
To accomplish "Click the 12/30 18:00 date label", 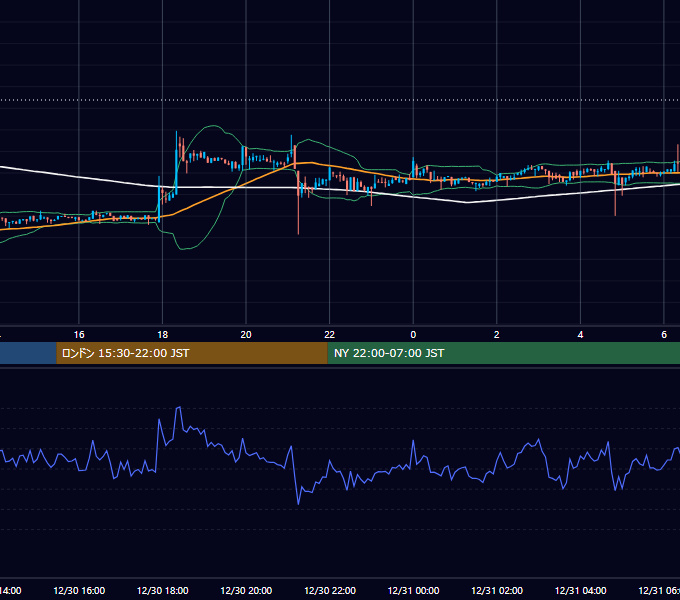I will [163, 590].
